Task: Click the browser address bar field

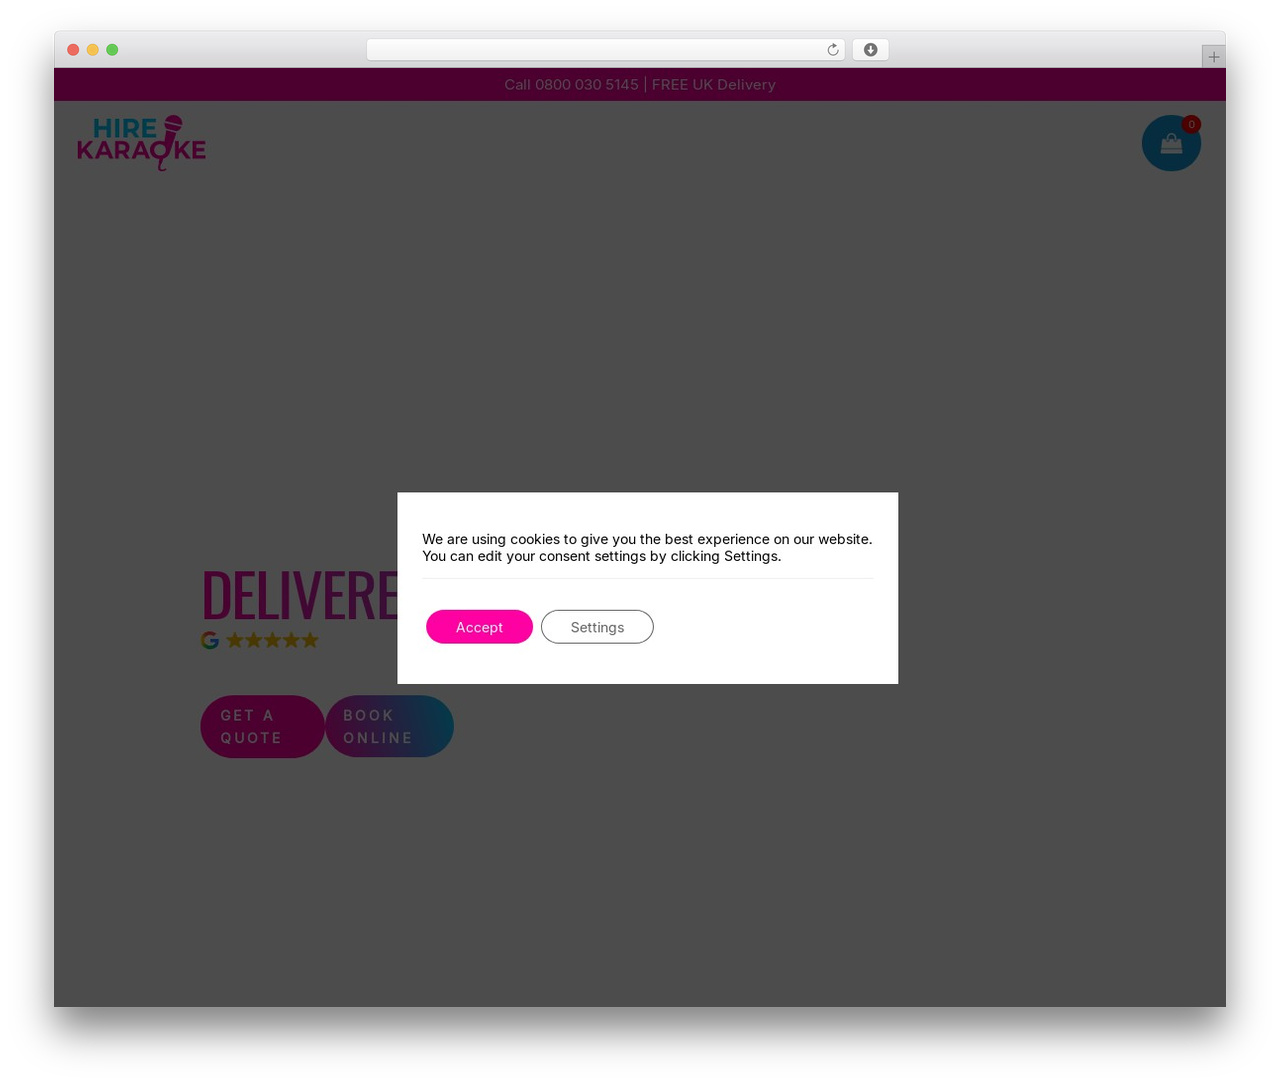Action: (x=606, y=50)
